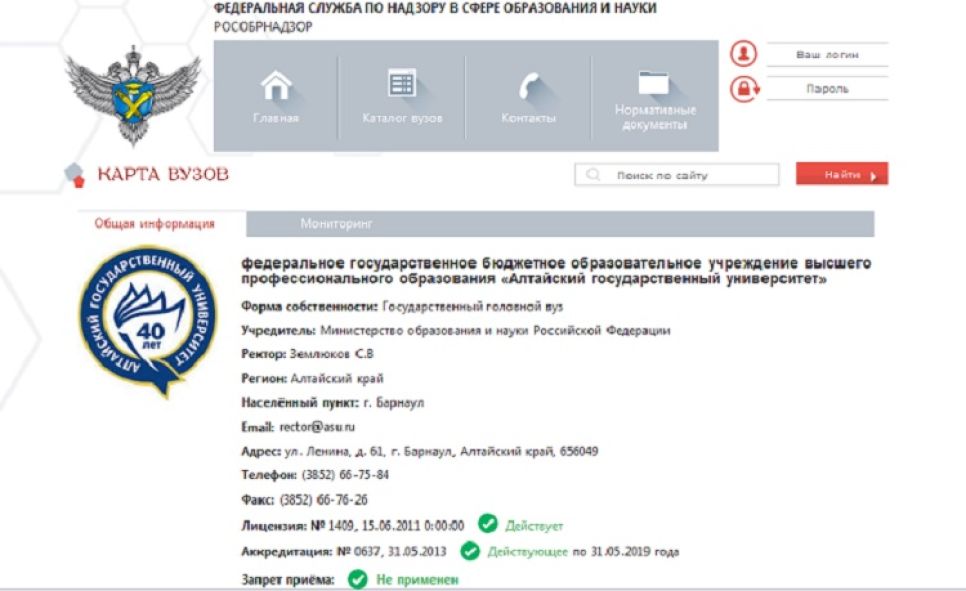The width and height of the screenshot is (966, 591).
Task: Click Министерство образования и науки founder text
Action: 495,330
